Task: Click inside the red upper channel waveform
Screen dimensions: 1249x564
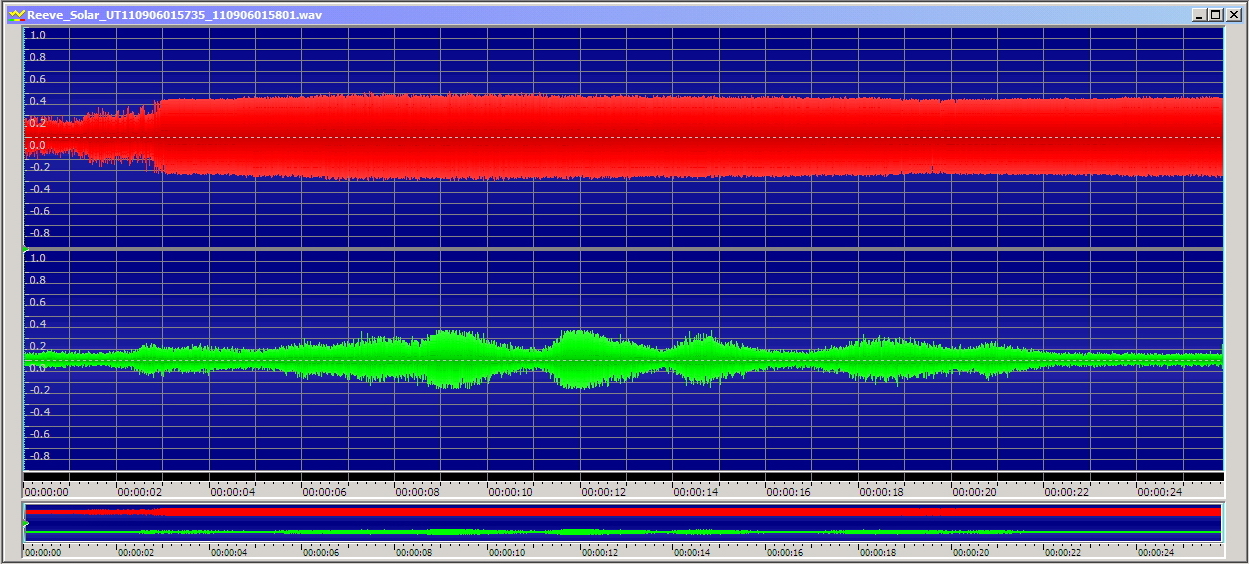Action: (624, 137)
